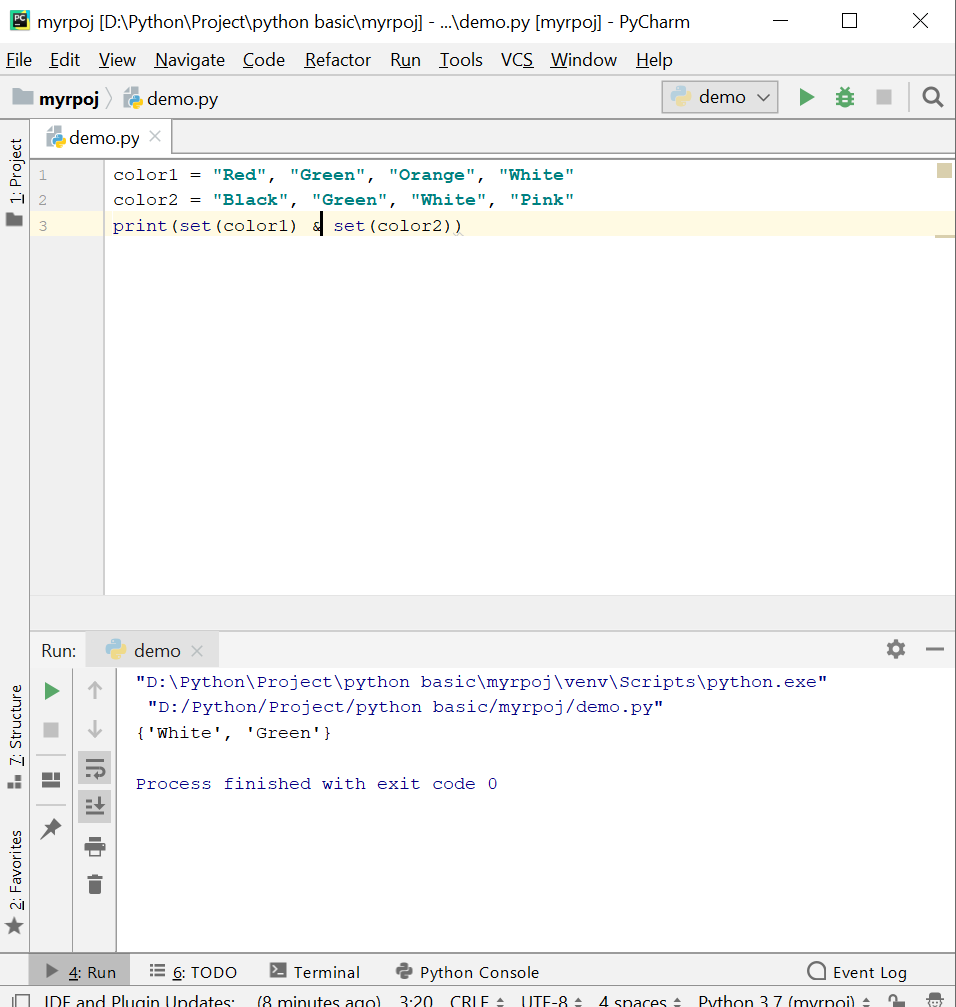Clear console output with trash icon

95,884
